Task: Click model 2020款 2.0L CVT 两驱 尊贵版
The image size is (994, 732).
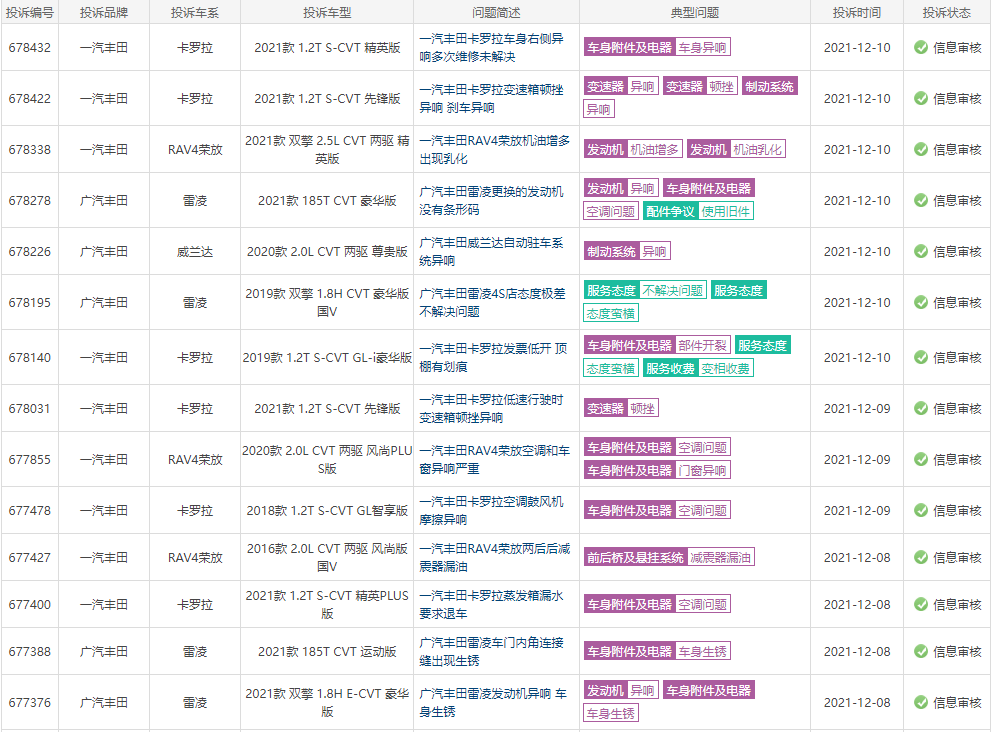Action: click(327, 252)
